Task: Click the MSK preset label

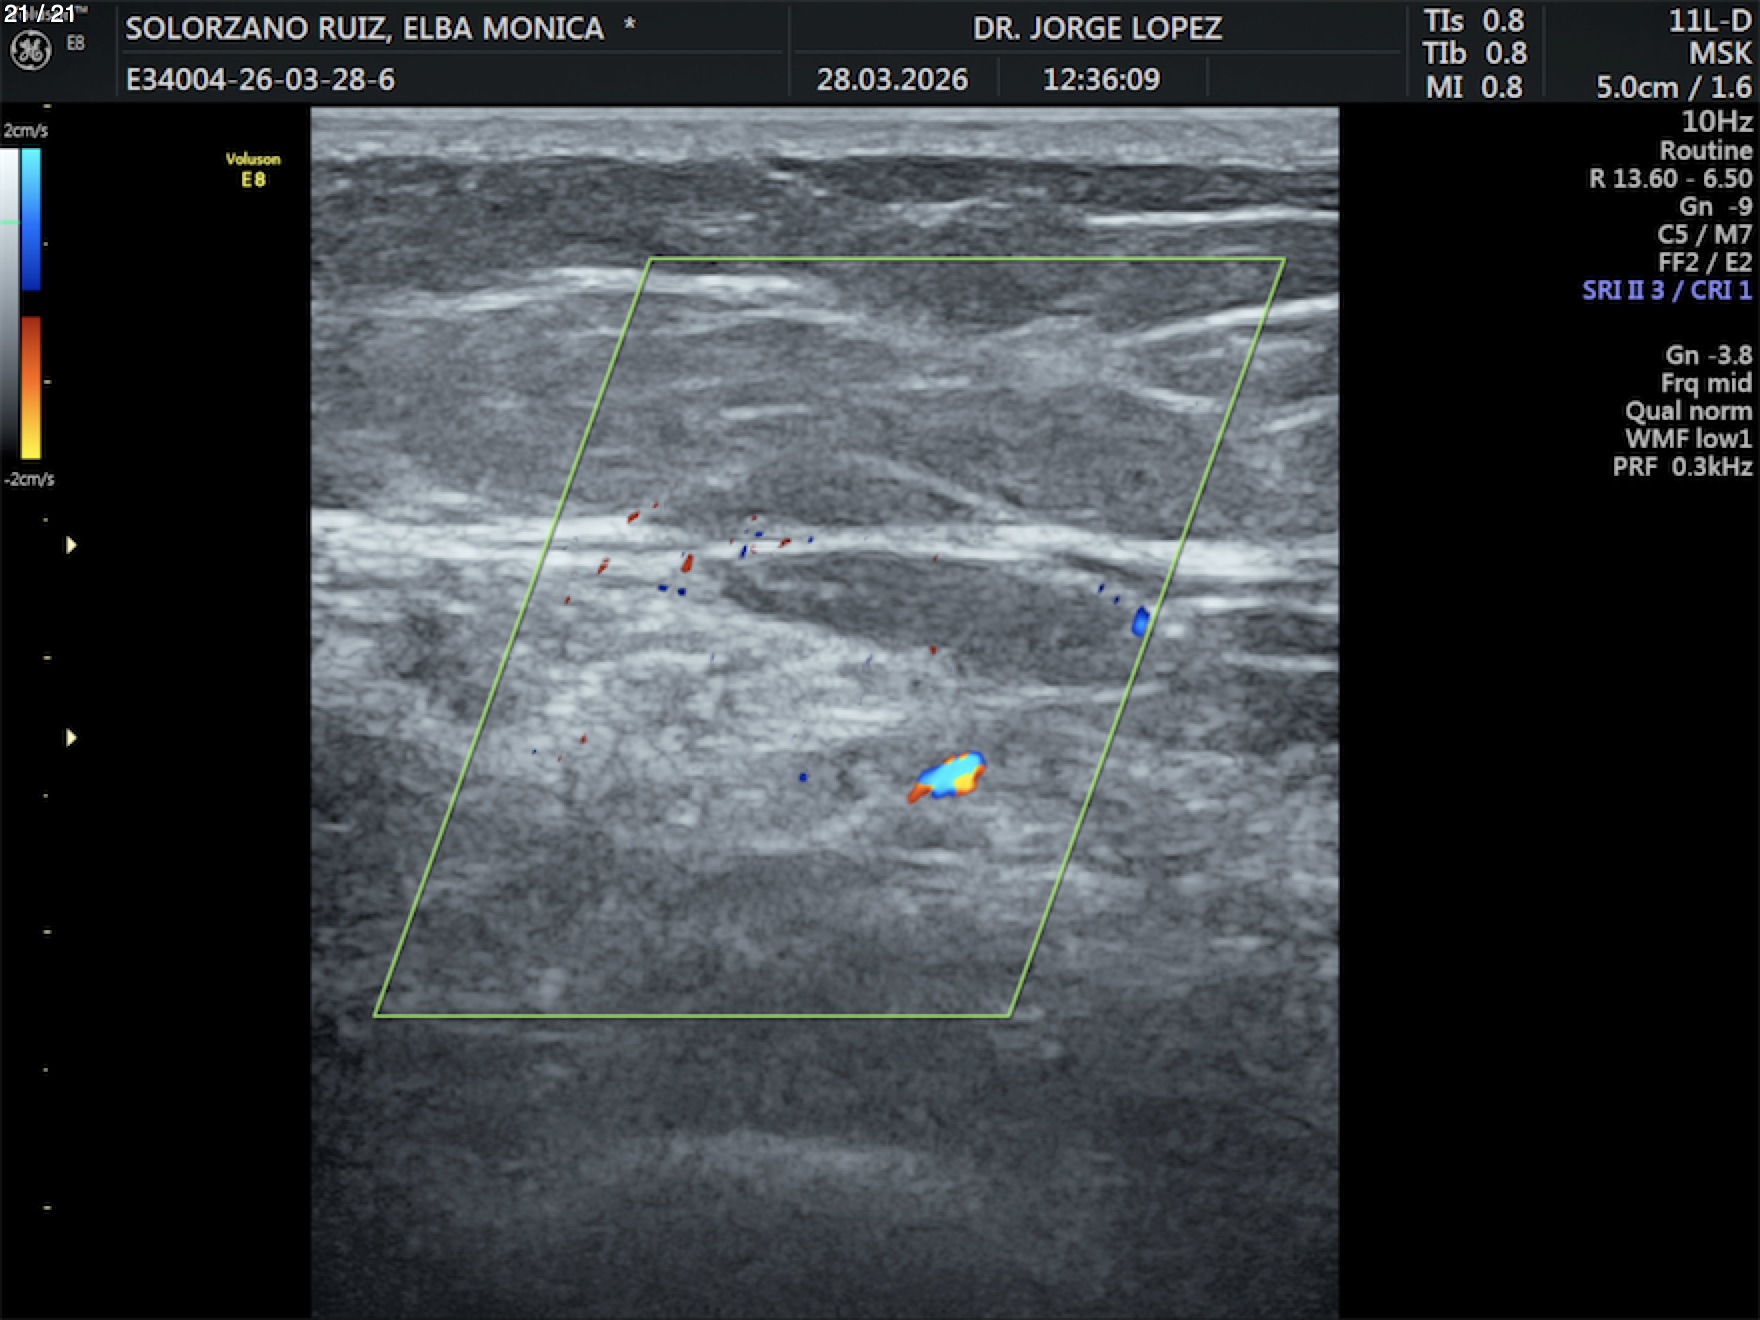Action: 1720,54
